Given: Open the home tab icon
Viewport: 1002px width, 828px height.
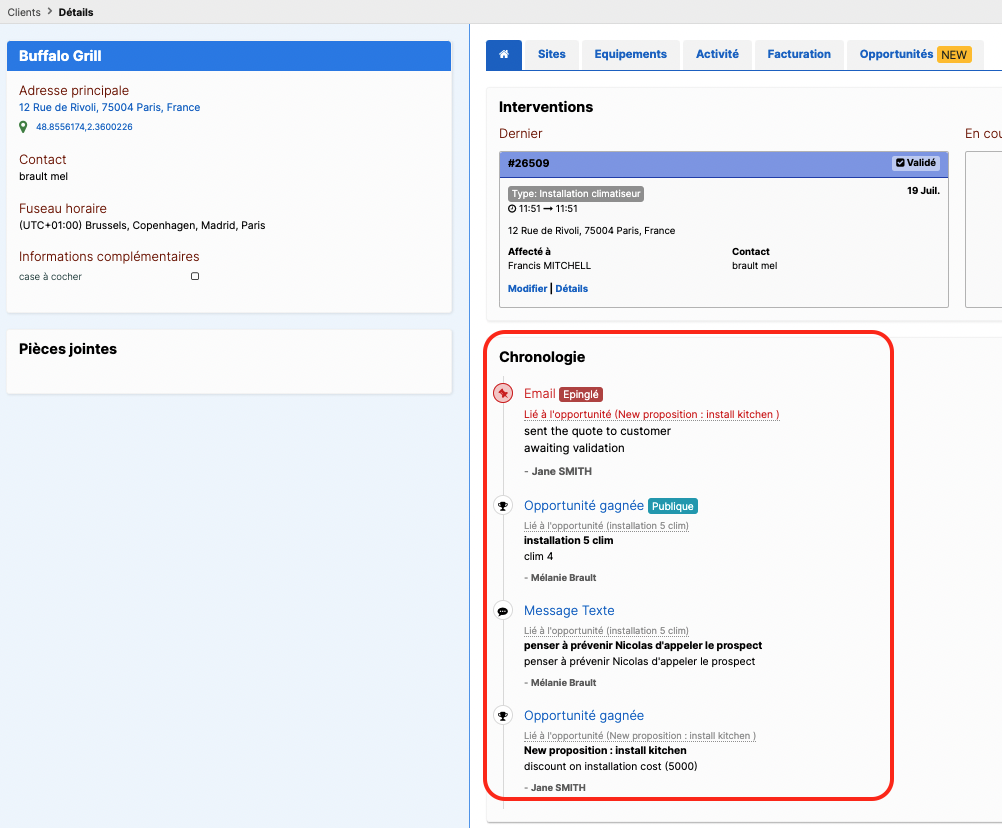Looking at the screenshot, I should (504, 54).
